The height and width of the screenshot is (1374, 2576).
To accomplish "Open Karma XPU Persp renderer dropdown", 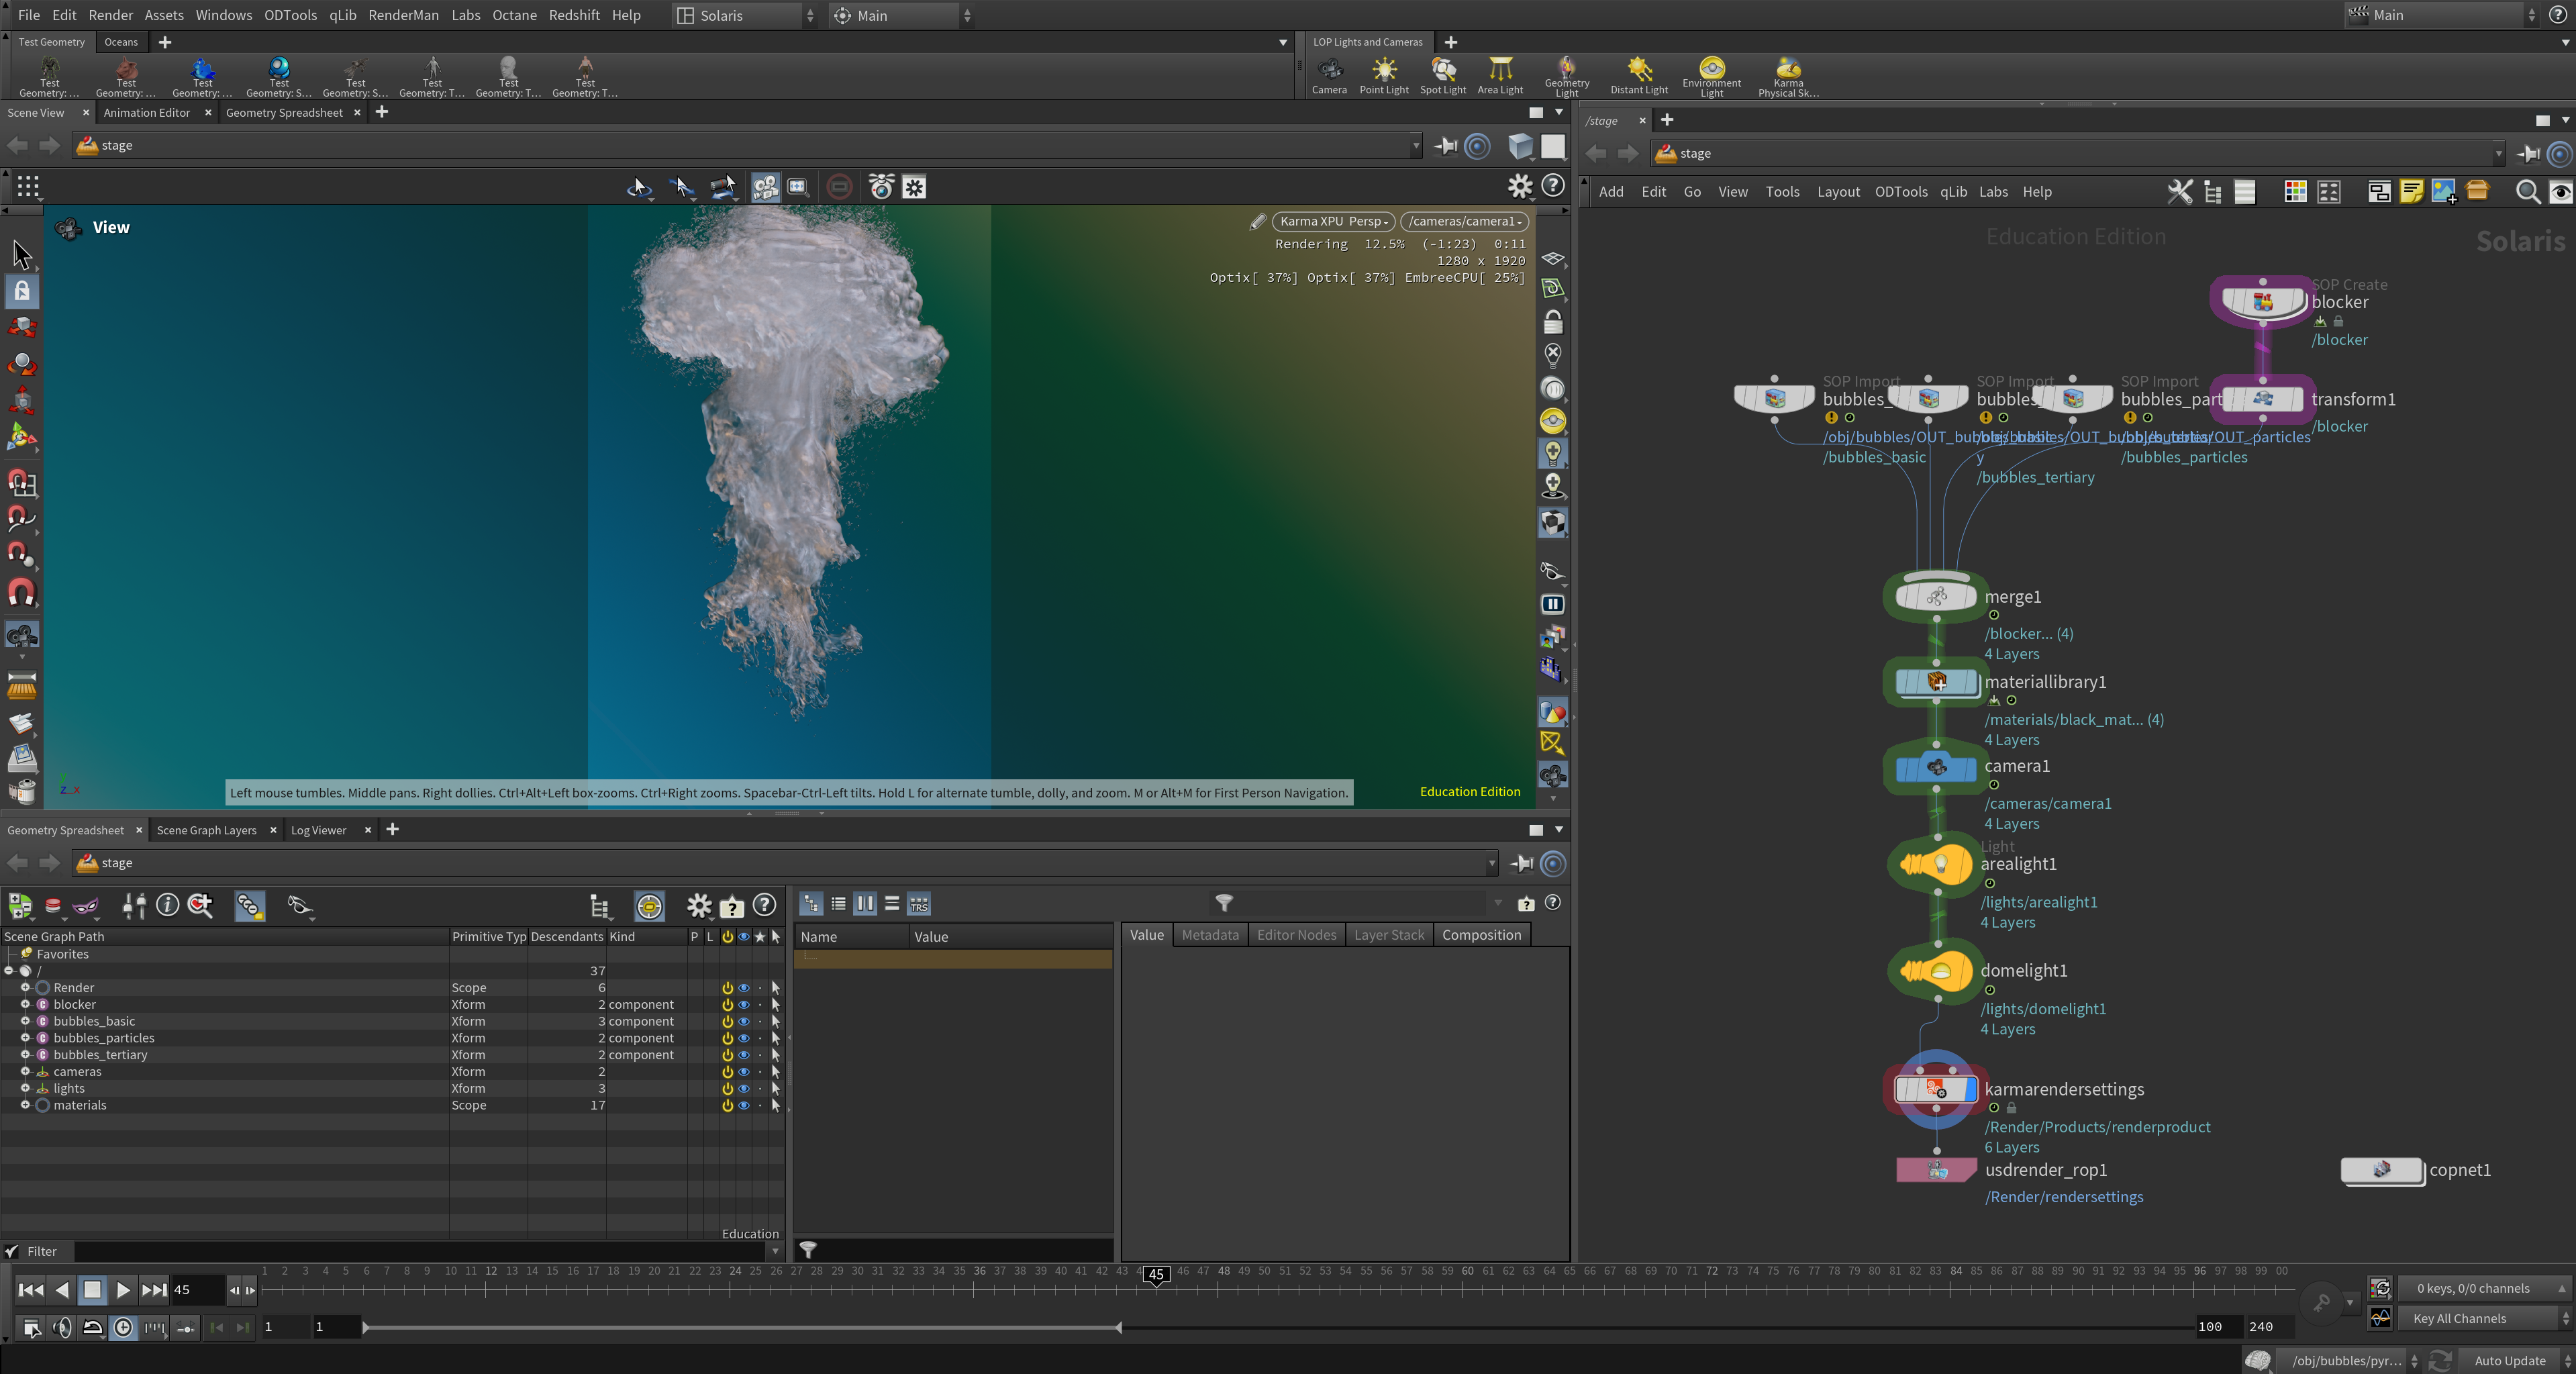I will (x=1333, y=222).
